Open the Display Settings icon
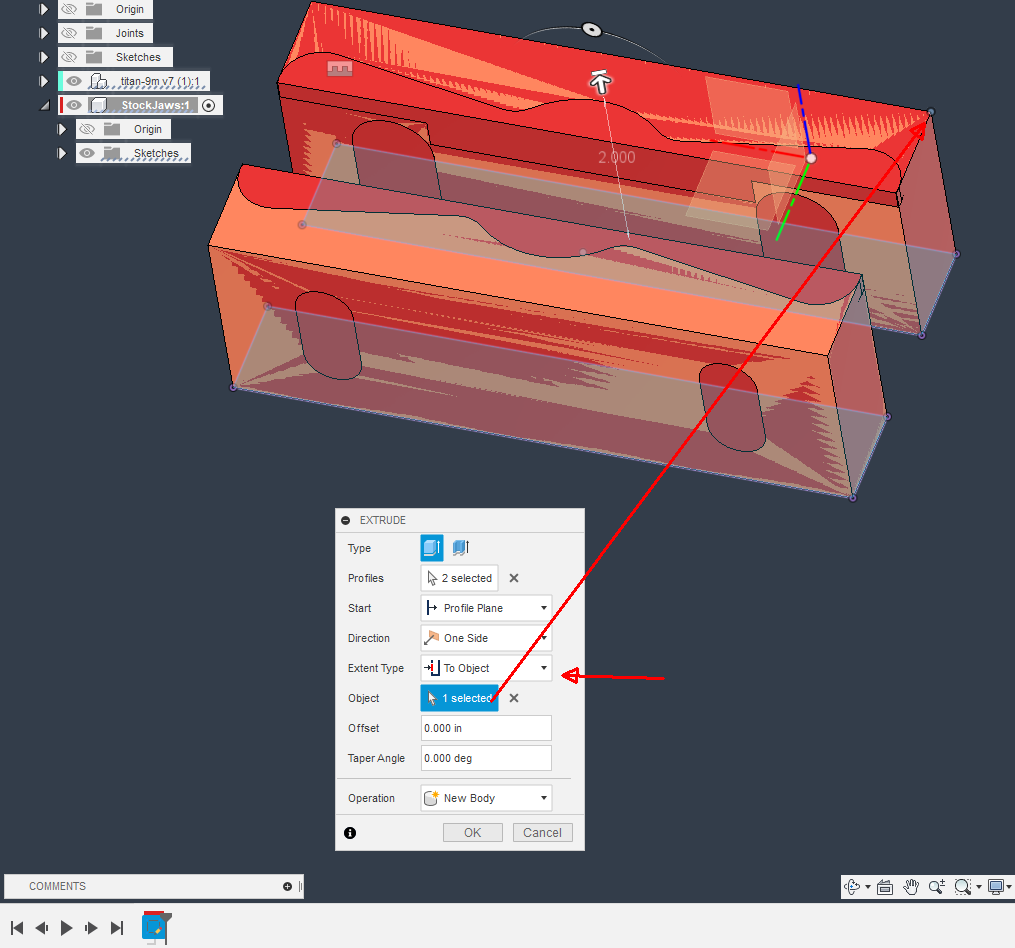This screenshot has width=1015, height=948. pos(993,887)
